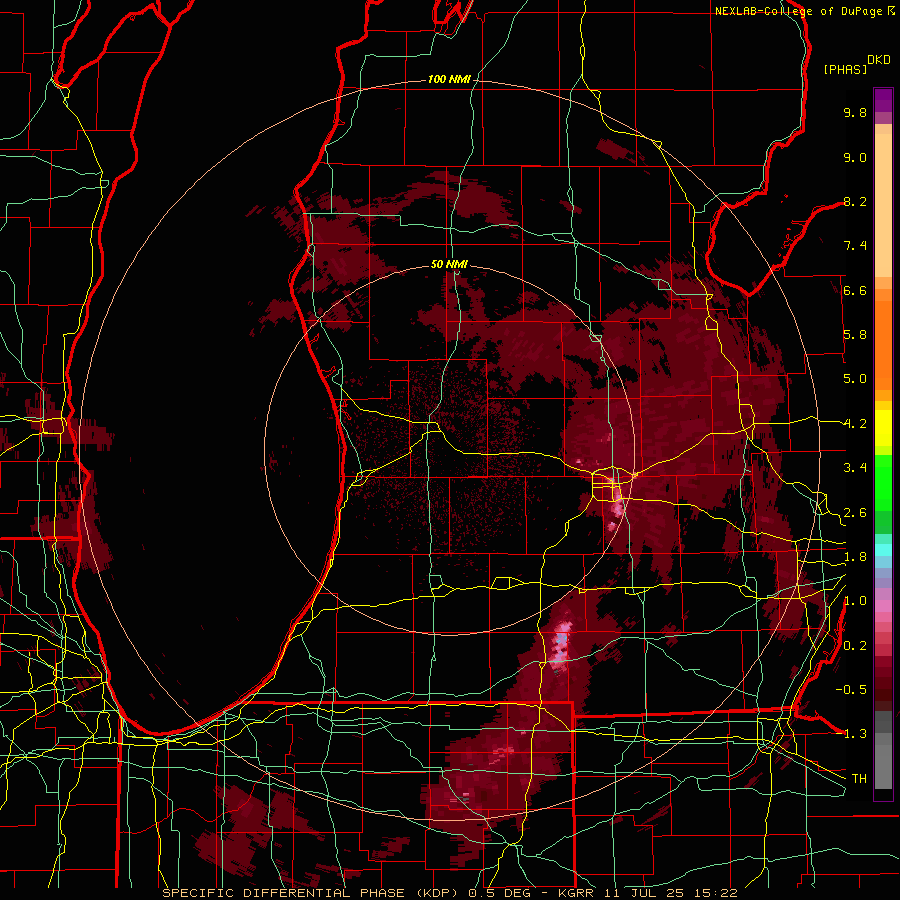This screenshot has height=900, width=900.
Task: Click the 5.8 value on the scale
Action: point(855,335)
